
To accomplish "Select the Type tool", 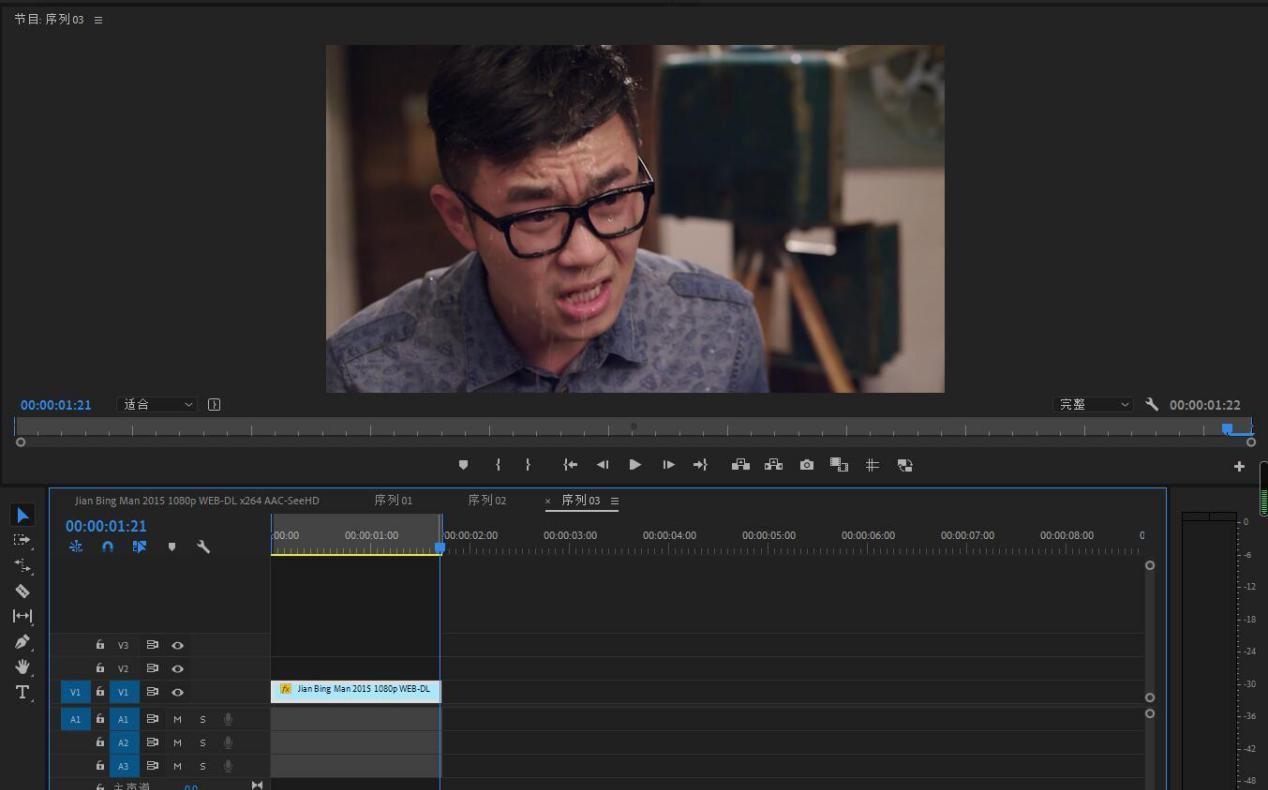I will (x=22, y=692).
